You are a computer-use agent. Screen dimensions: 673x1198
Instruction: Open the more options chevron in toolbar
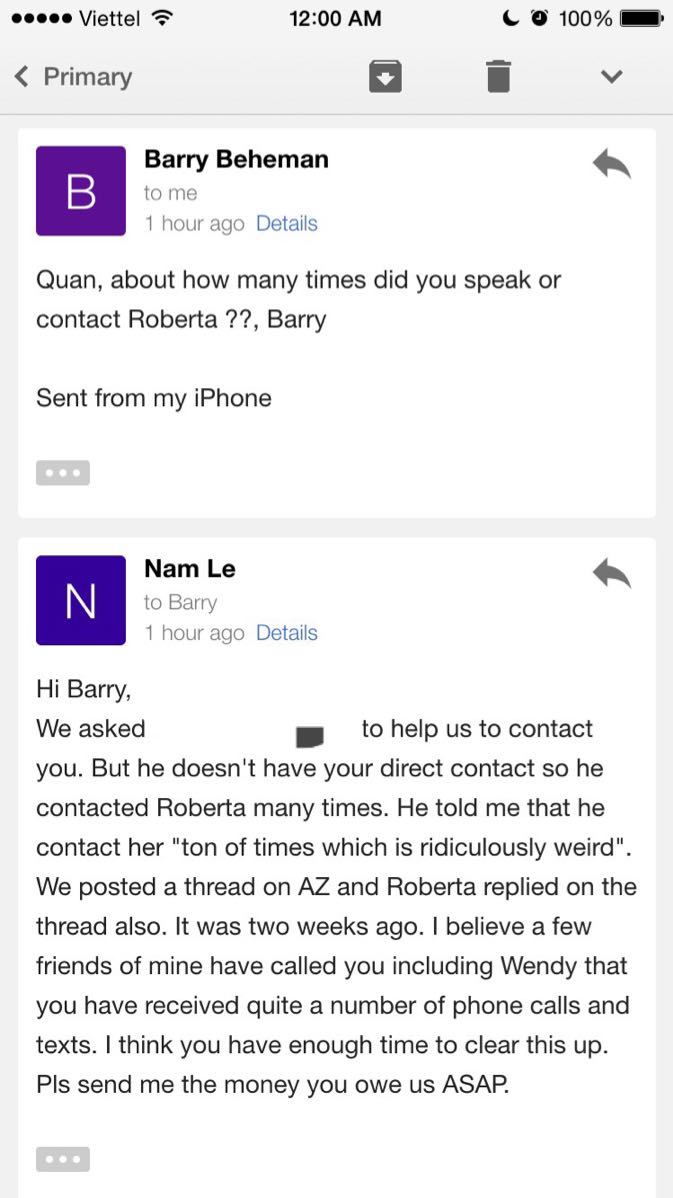pyautogui.click(x=611, y=76)
